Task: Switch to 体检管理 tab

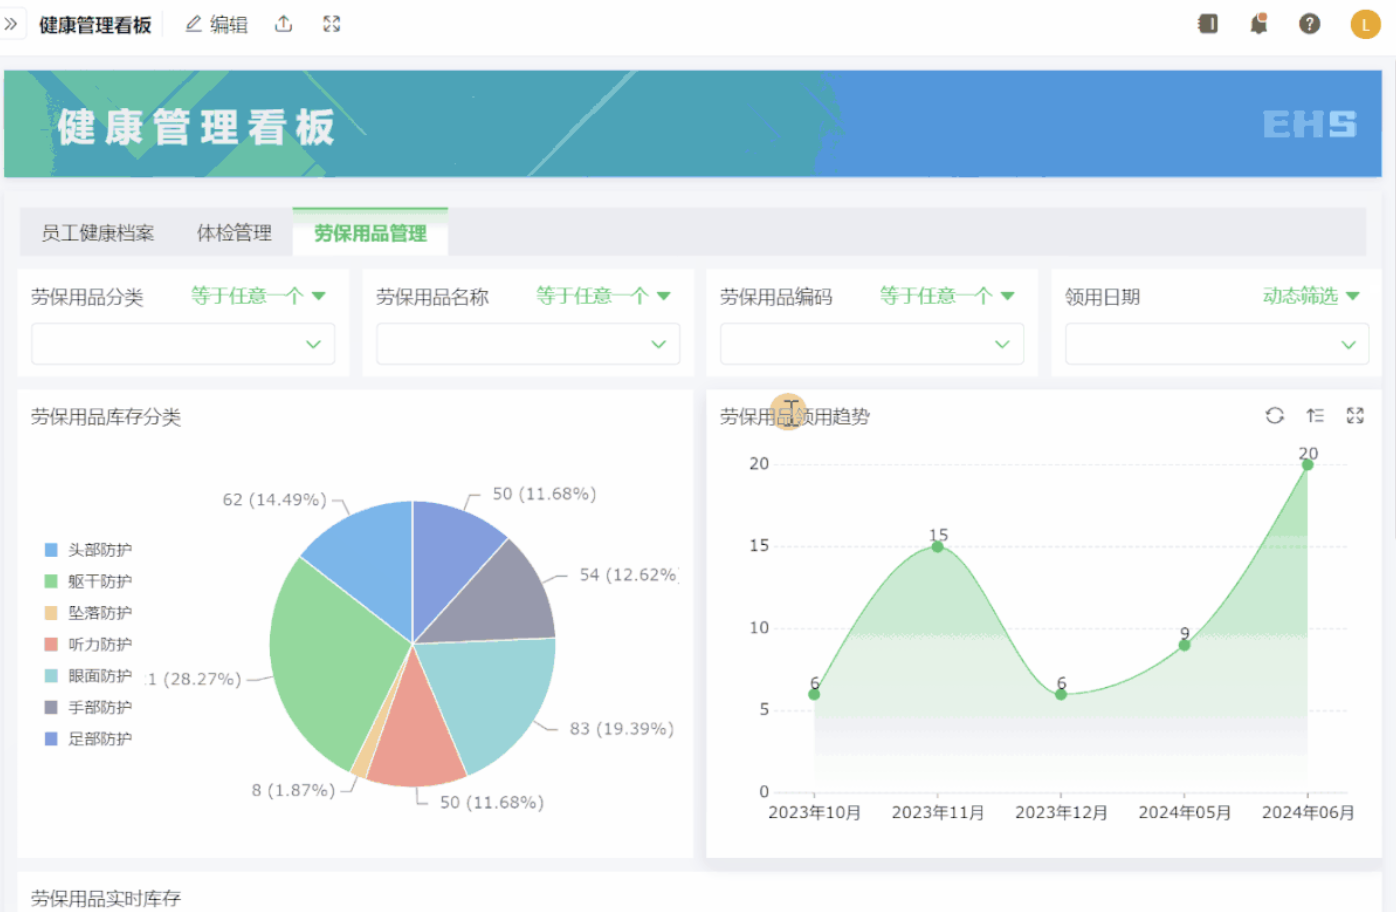Action: click(x=234, y=233)
